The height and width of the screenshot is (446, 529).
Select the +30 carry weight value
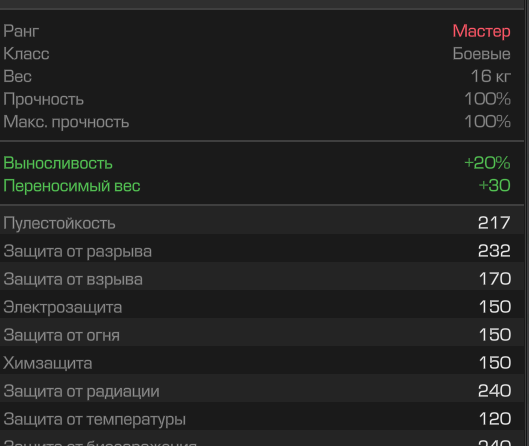click(494, 186)
